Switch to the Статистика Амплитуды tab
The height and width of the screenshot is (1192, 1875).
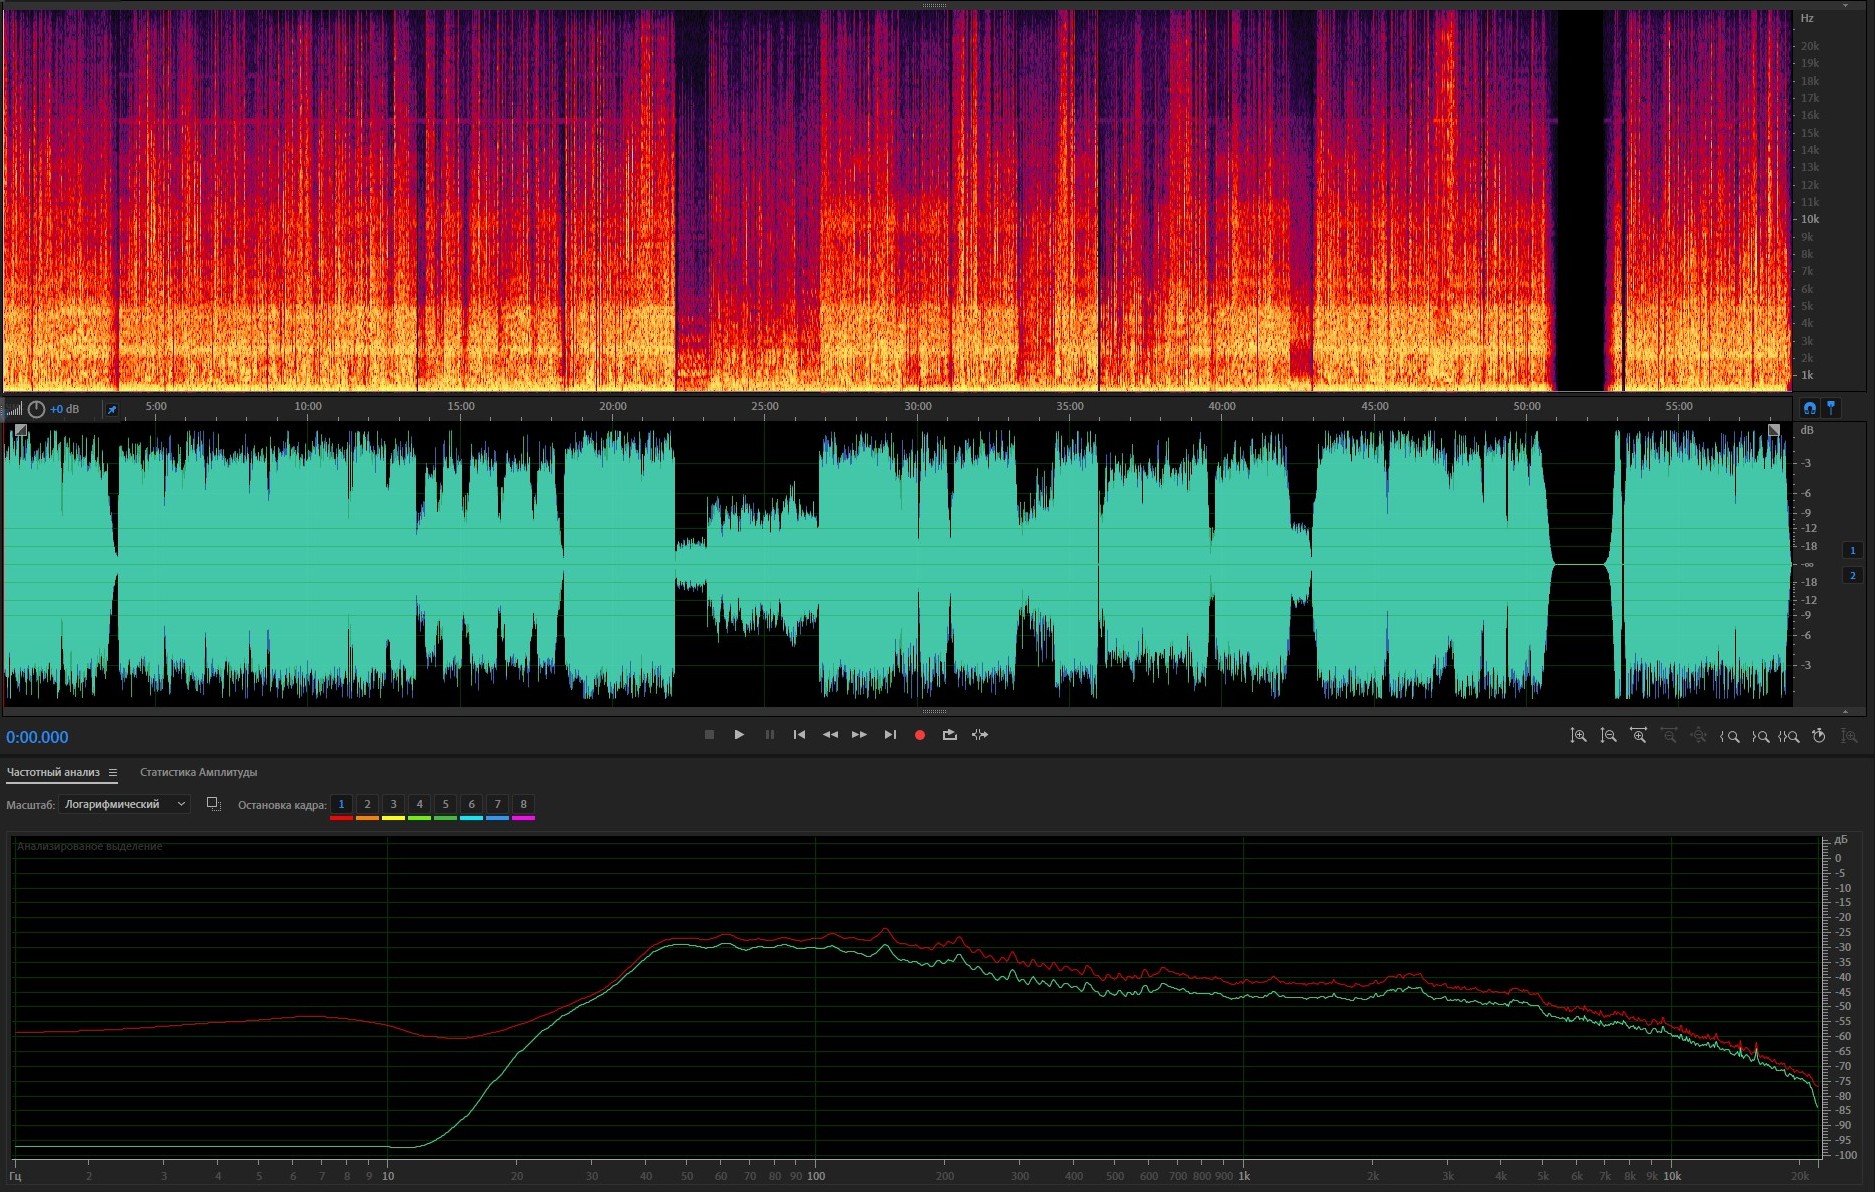point(198,772)
